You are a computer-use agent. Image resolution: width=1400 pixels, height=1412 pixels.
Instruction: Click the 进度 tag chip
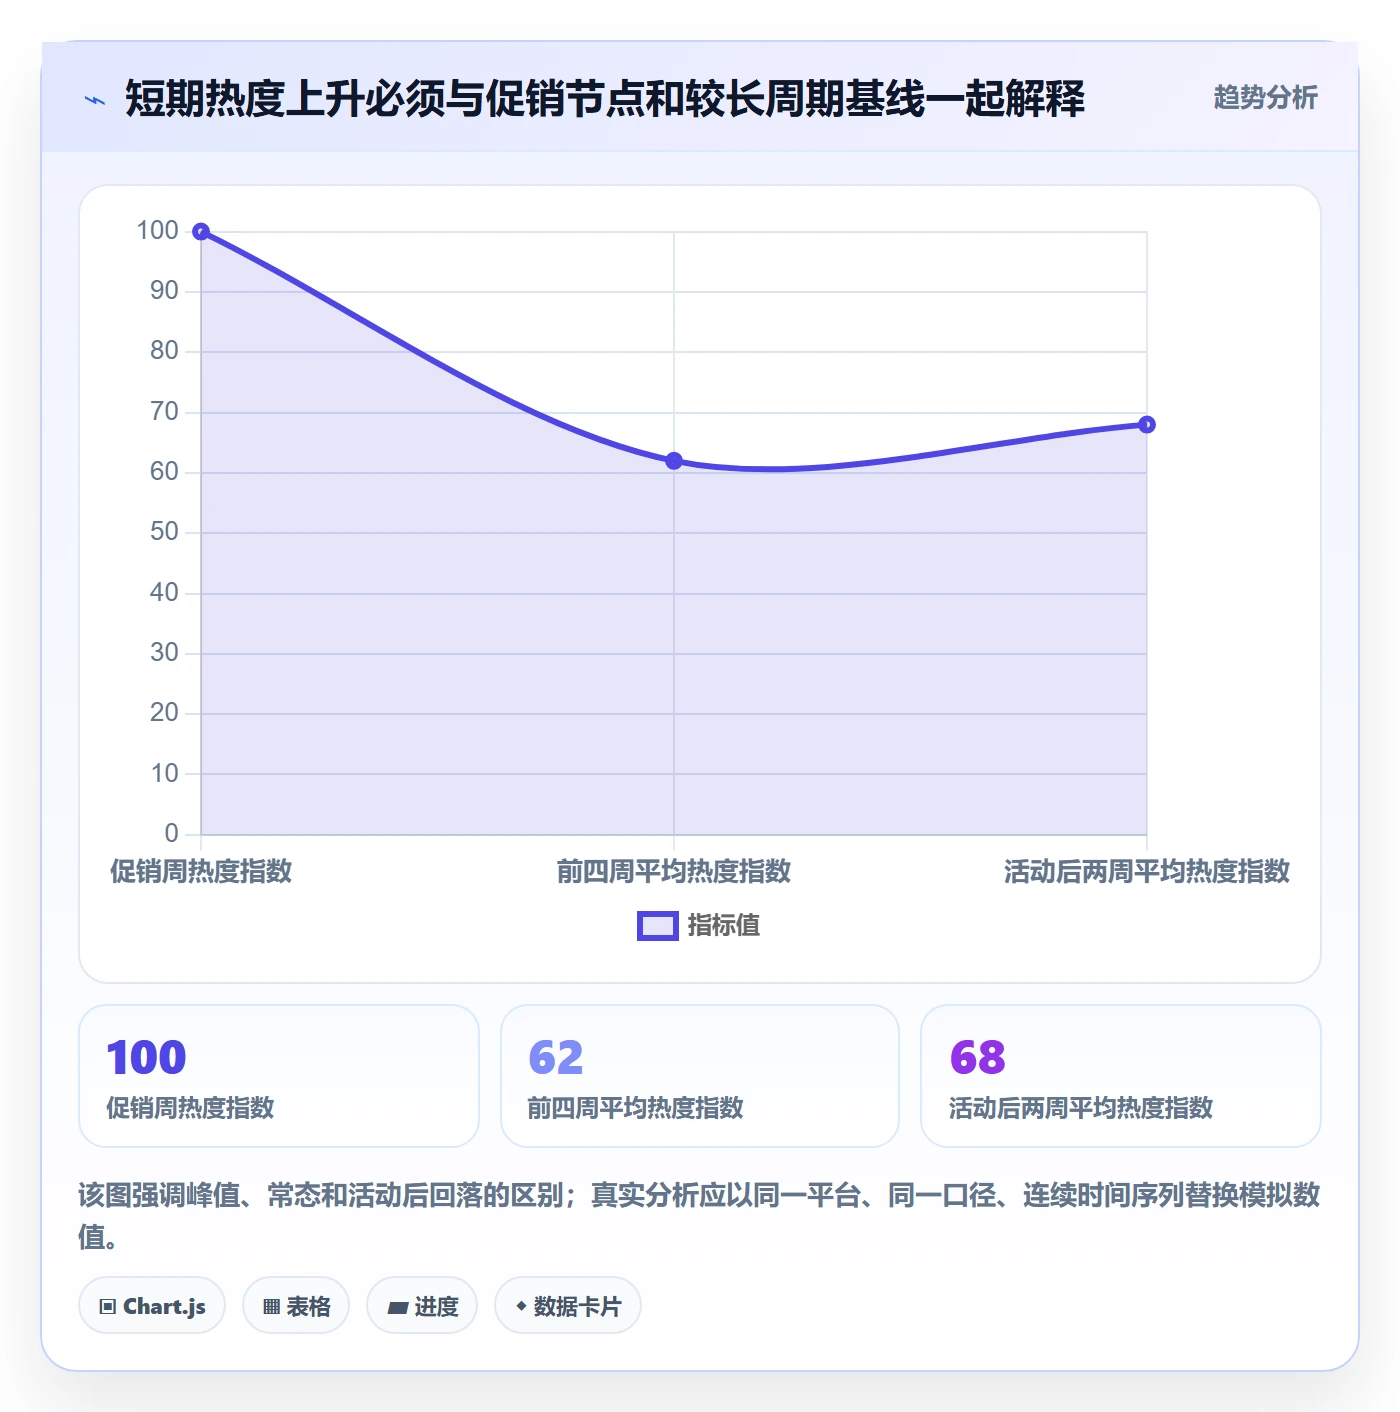pyautogui.click(x=422, y=1305)
